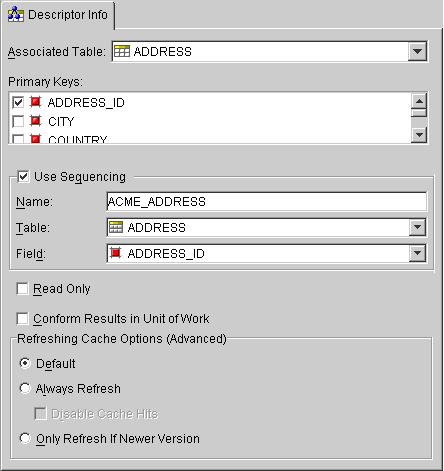The image size is (444, 471).
Task: Click the red field icon beside CITY
Action: pyautogui.click(x=35, y=121)
